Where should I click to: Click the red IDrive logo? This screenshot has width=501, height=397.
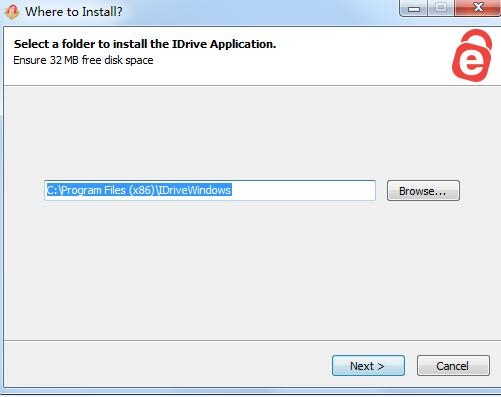(x=472, y=56)
